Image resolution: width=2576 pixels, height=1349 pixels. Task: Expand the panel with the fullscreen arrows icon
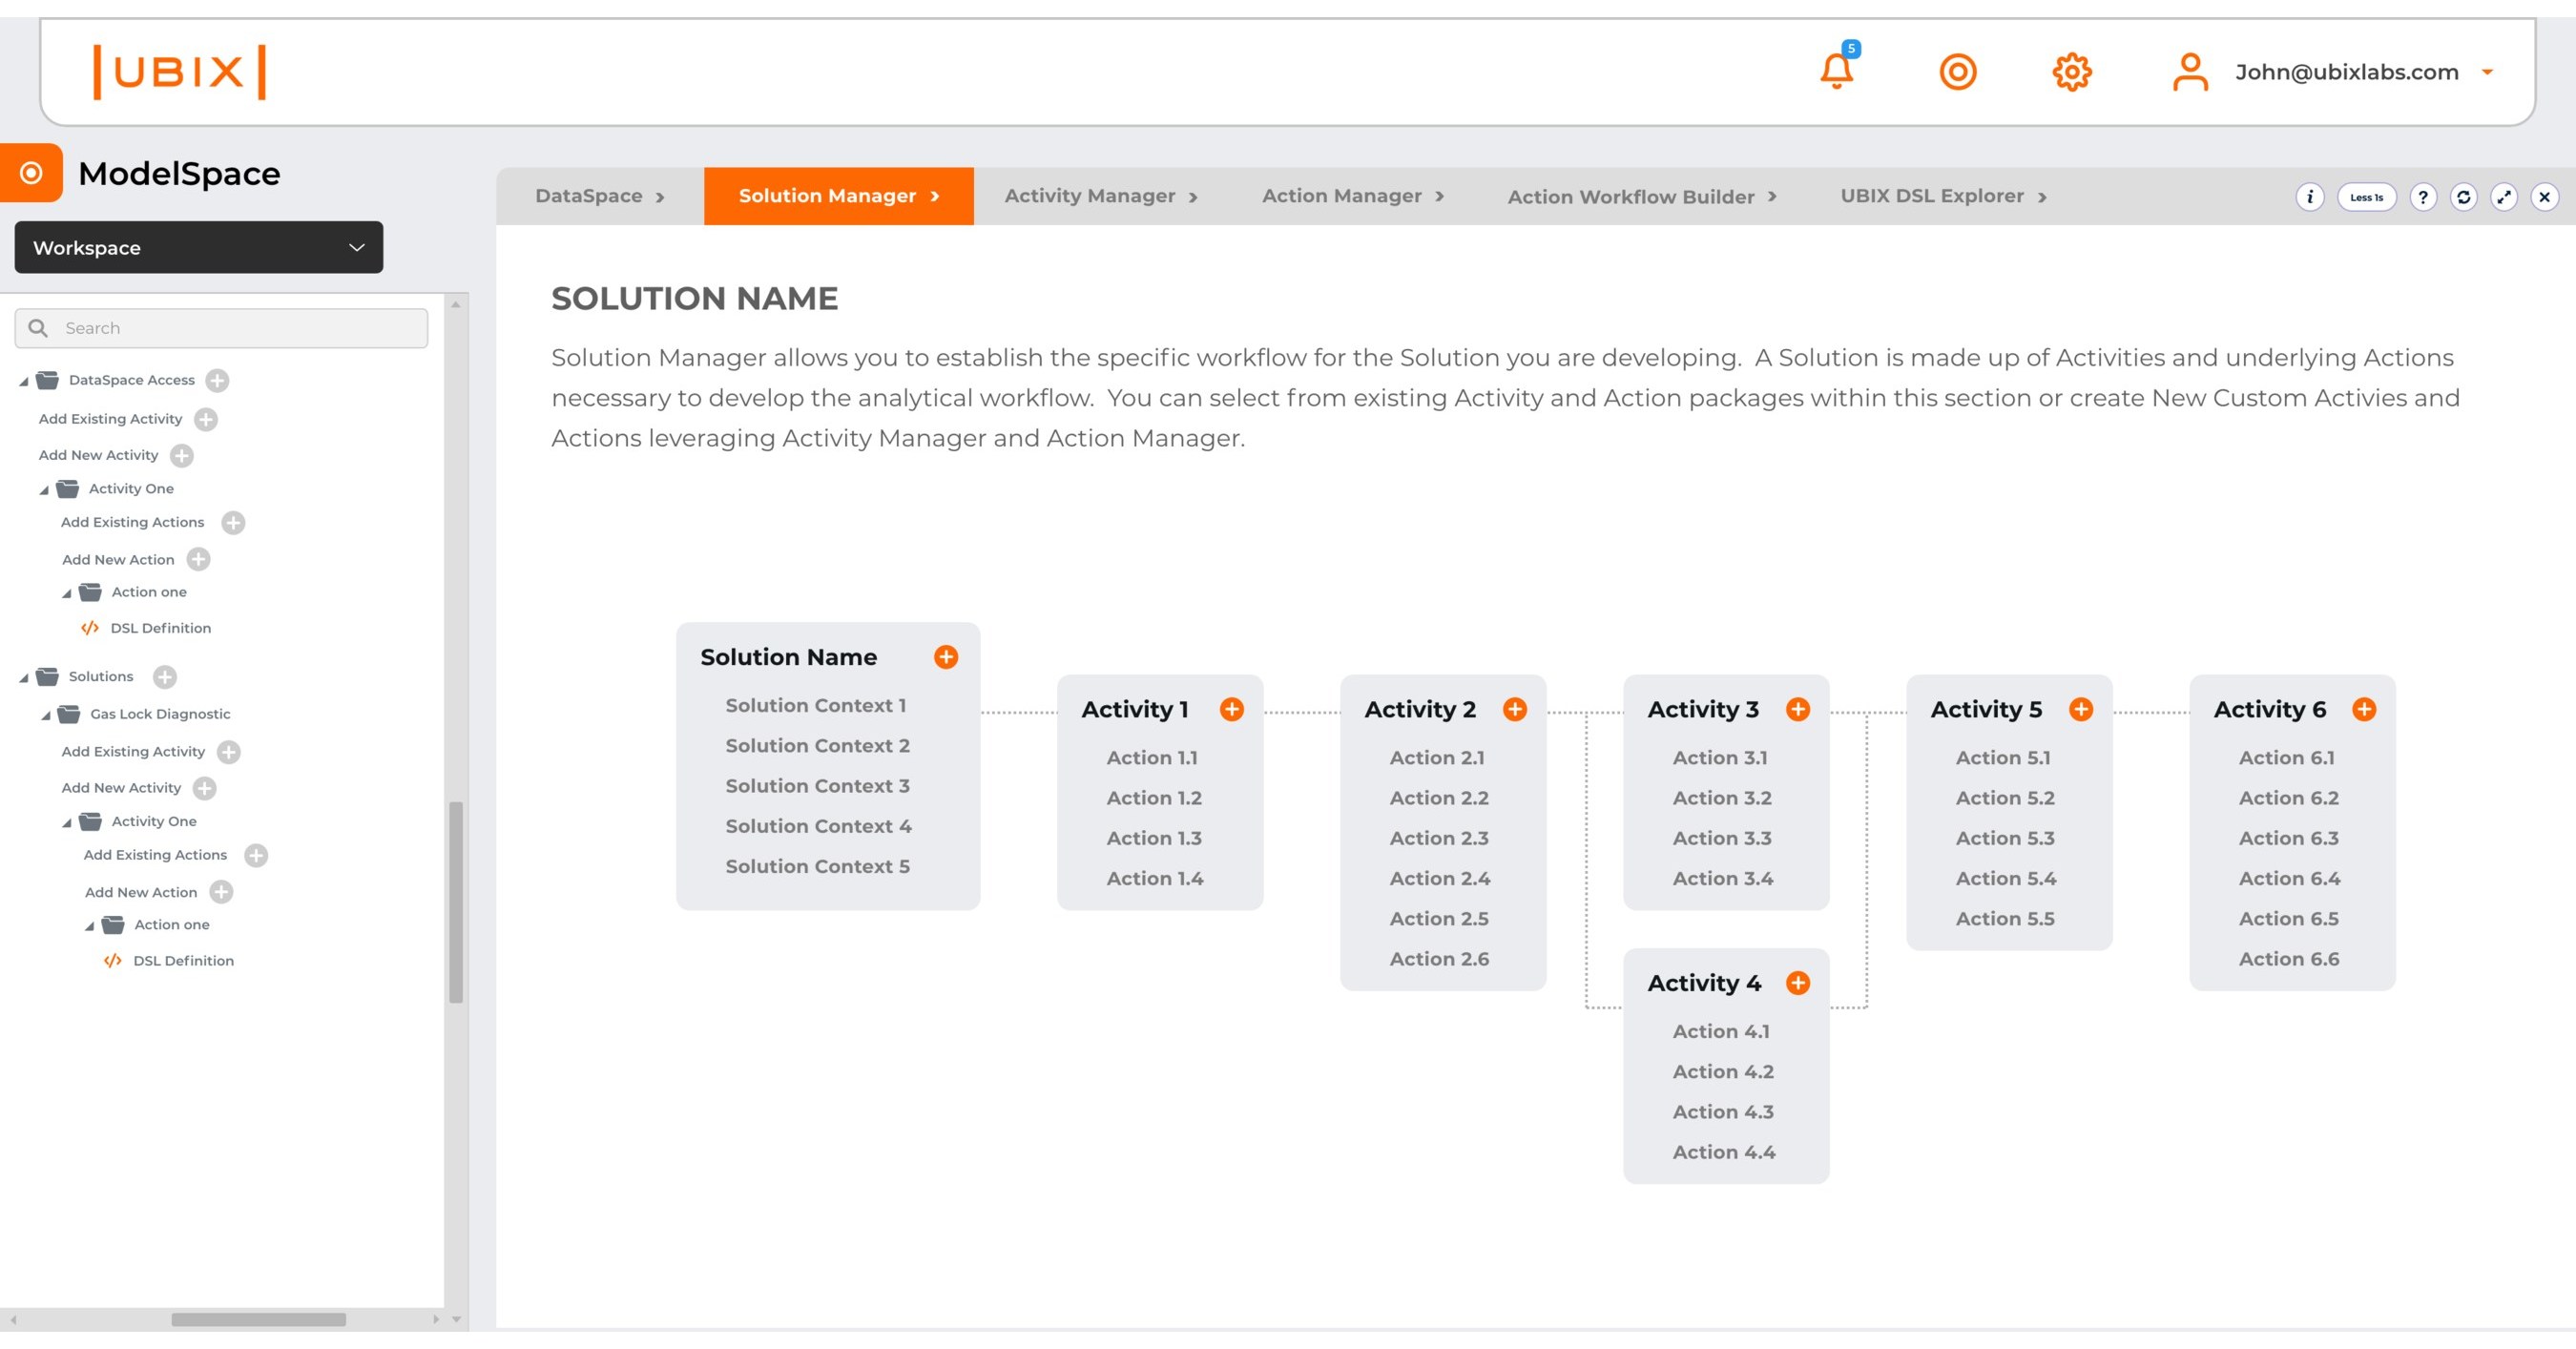pyautogui.click(x=2503, y=196)
